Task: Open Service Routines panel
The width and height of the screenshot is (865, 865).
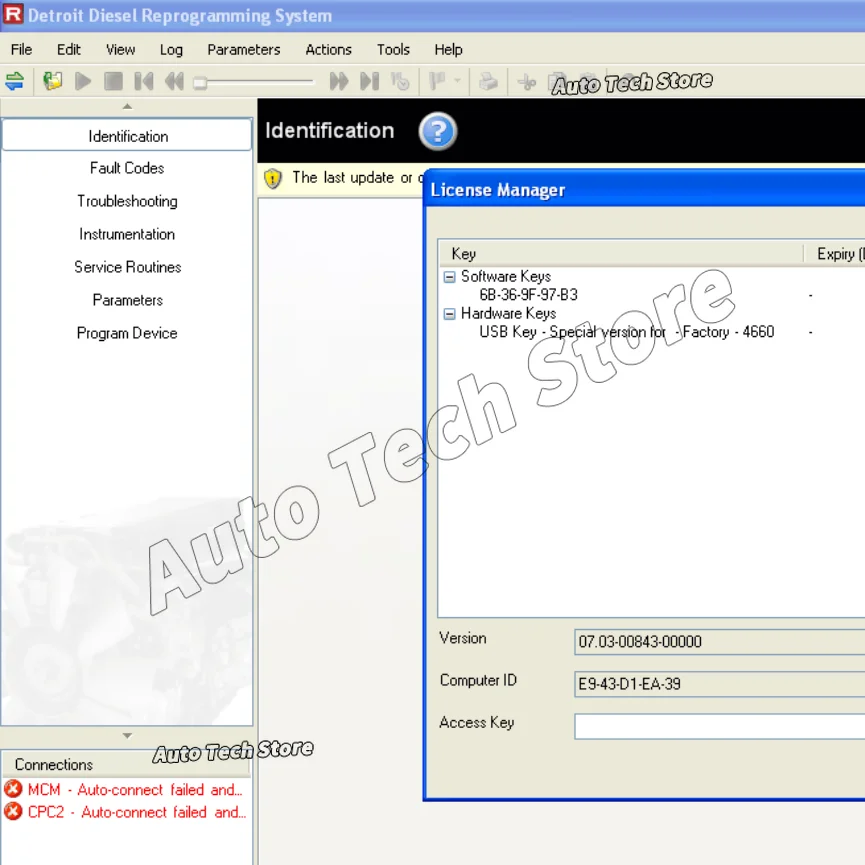Action: [x=127, y=267]
